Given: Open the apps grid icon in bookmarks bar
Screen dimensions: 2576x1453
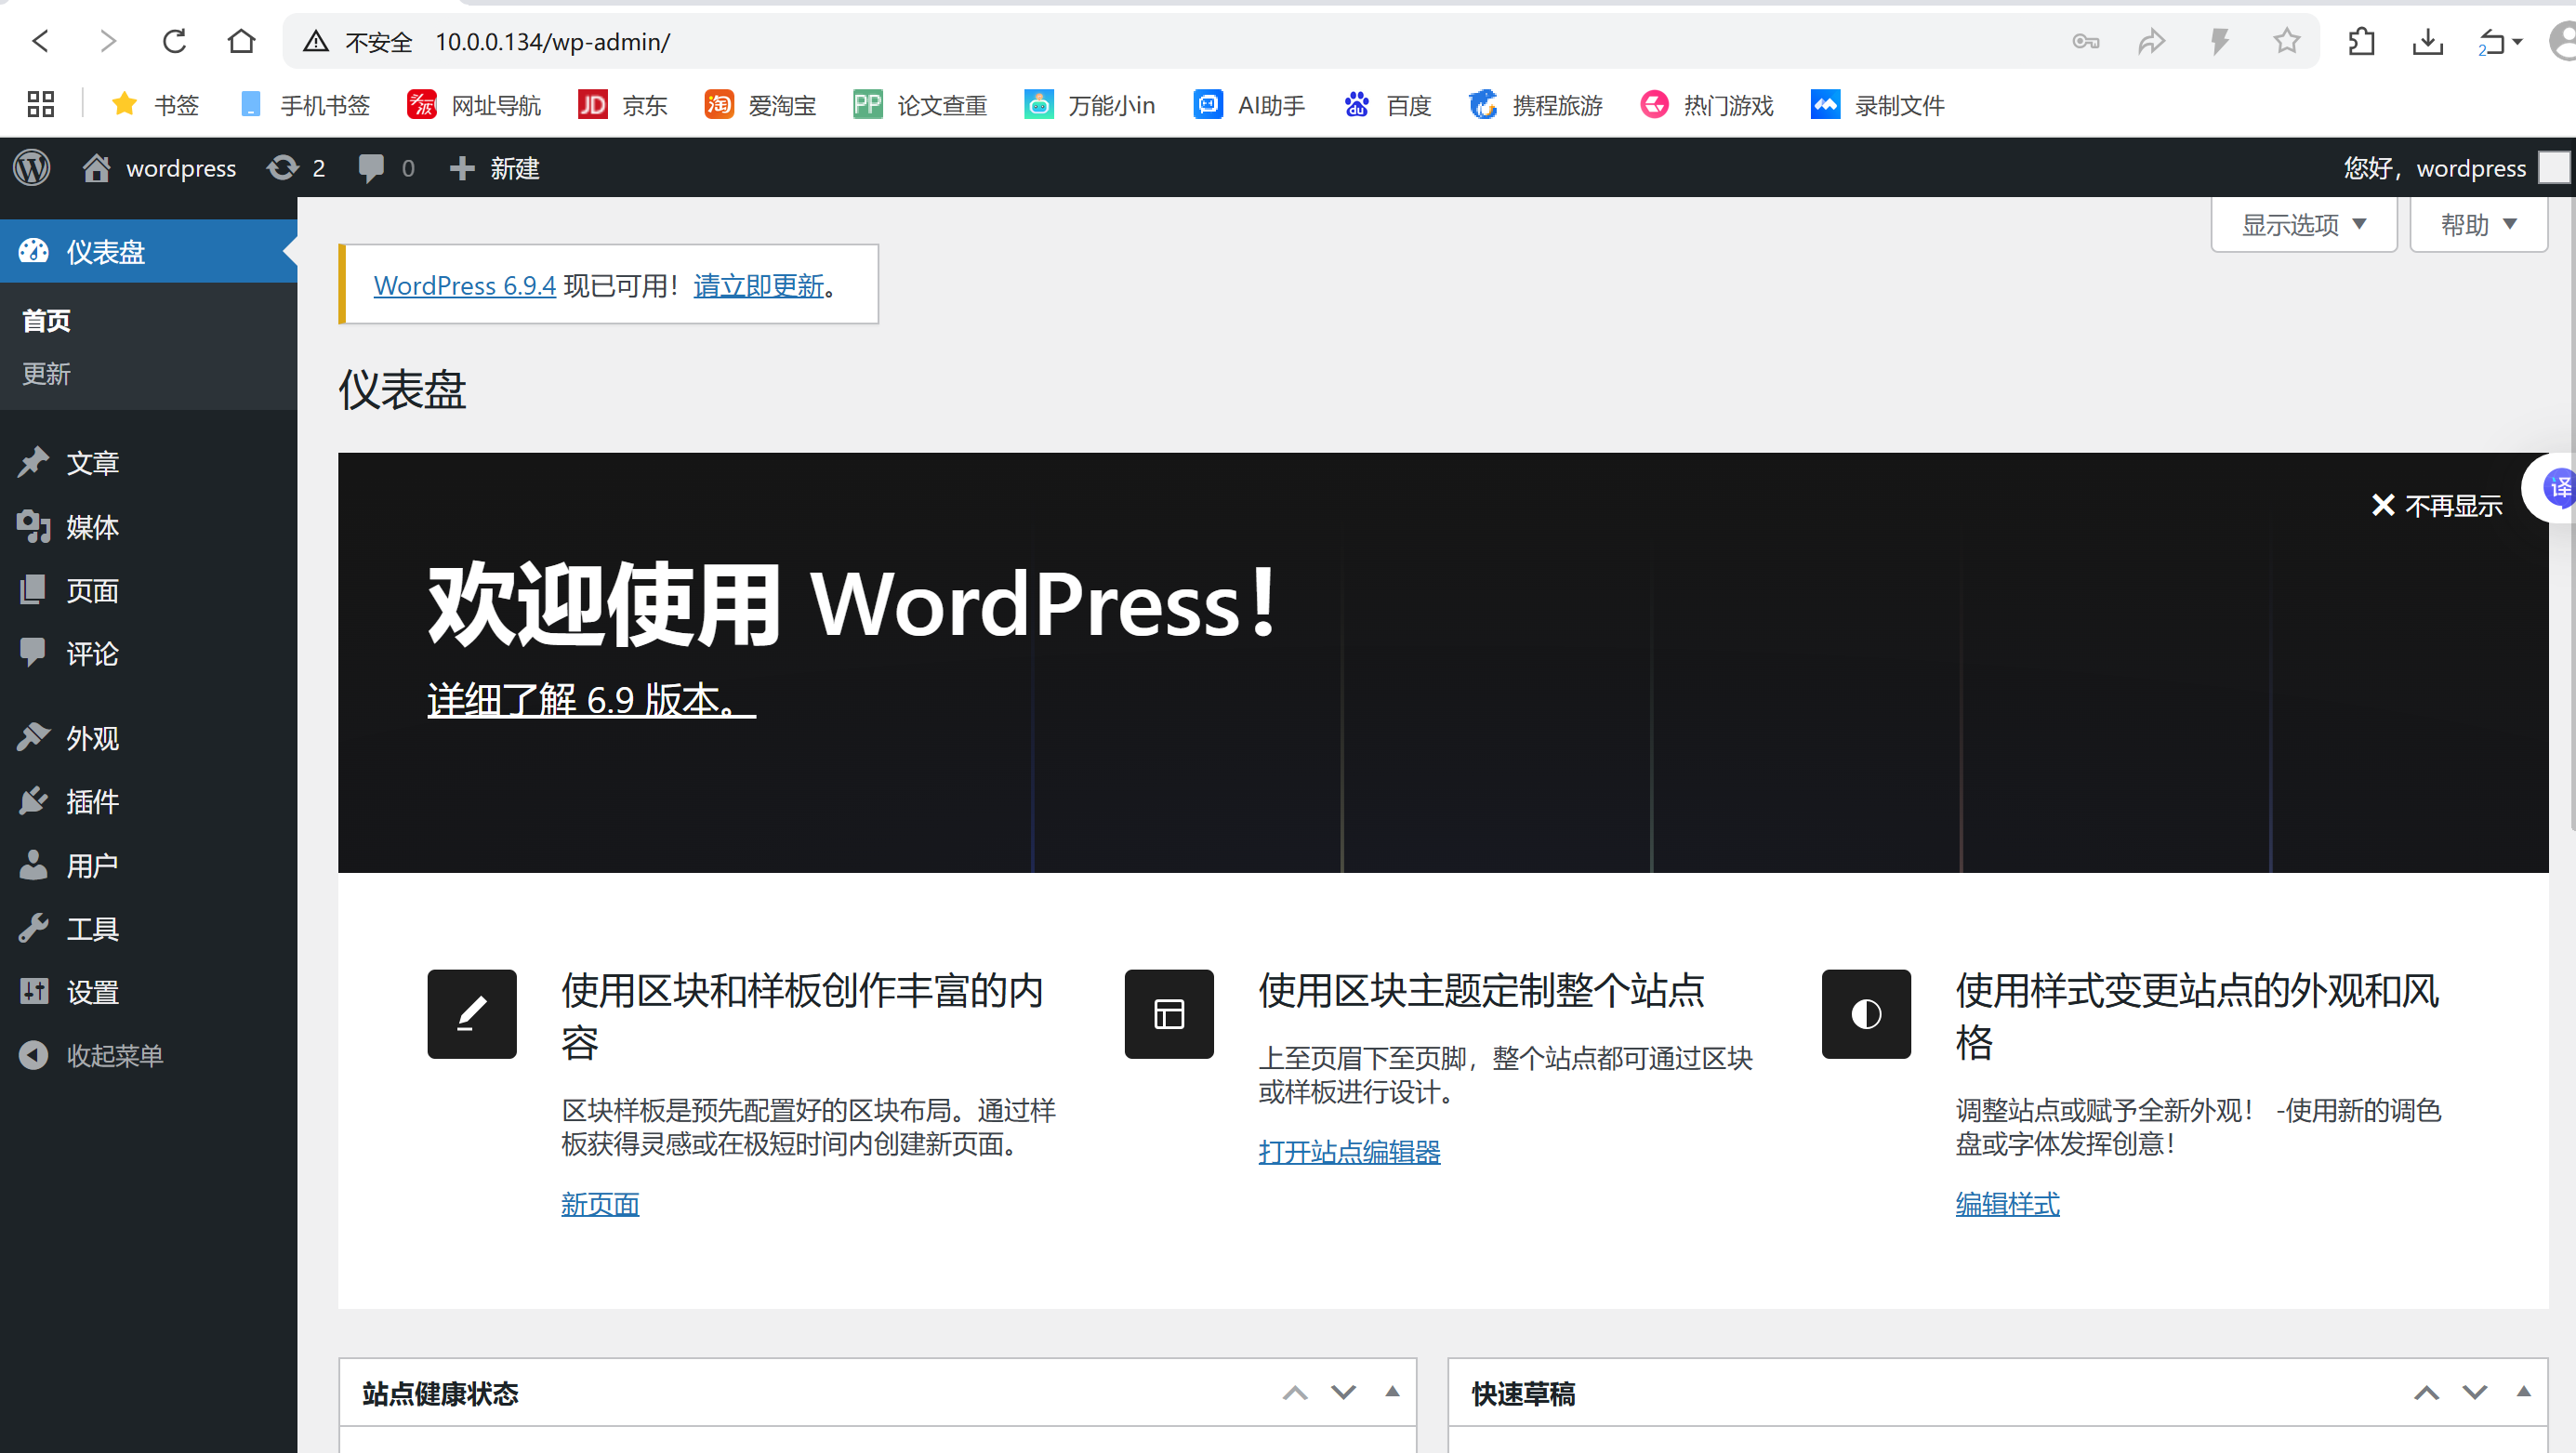Looking at the screenshot, I should pos(41,104).
